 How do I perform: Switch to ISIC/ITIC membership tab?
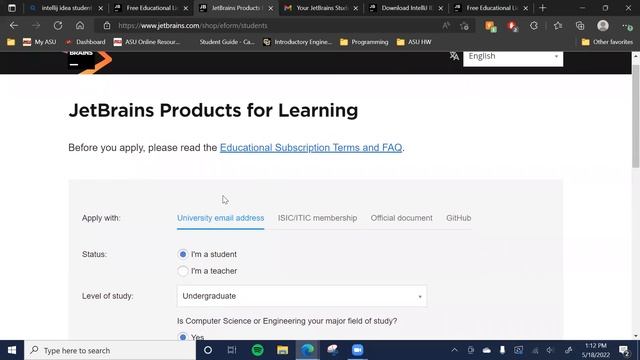coord(318,218)
